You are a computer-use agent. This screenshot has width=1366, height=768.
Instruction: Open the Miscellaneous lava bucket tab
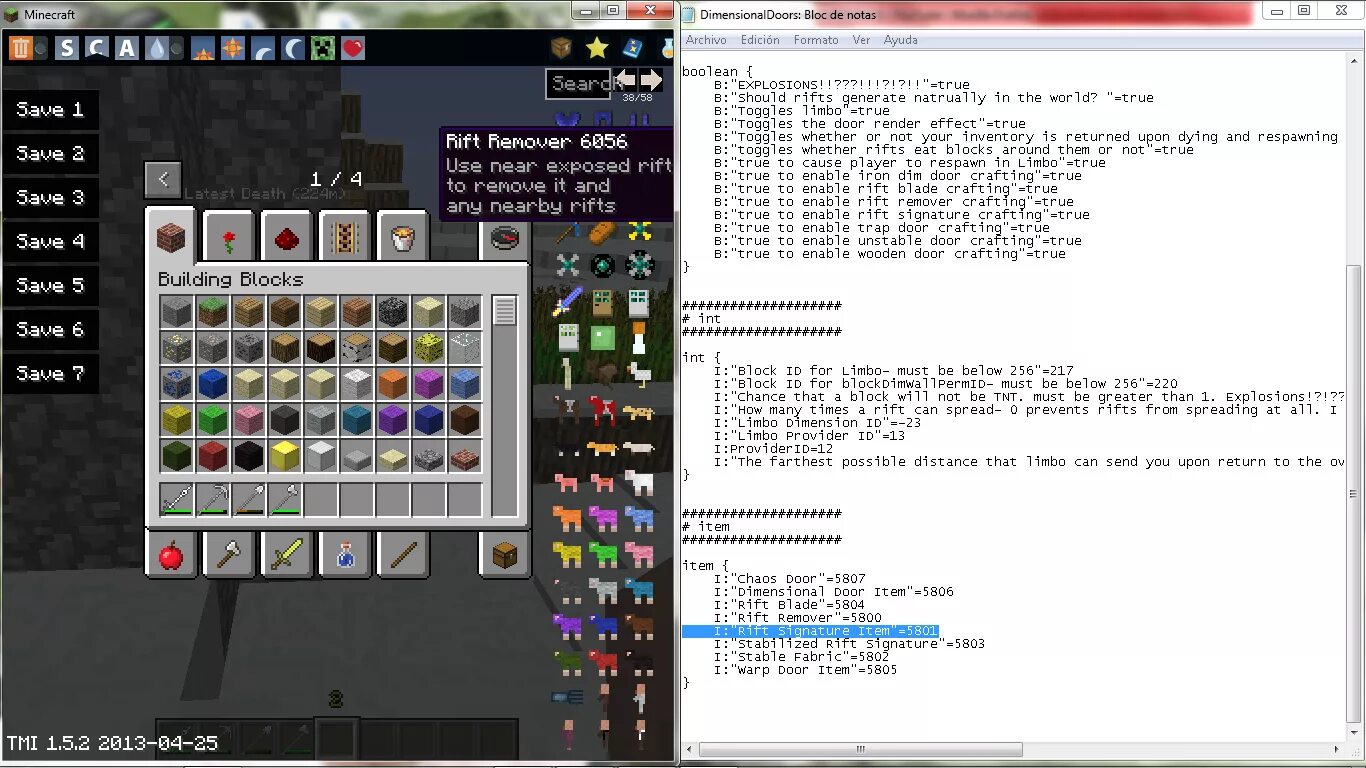click(403, 238)
